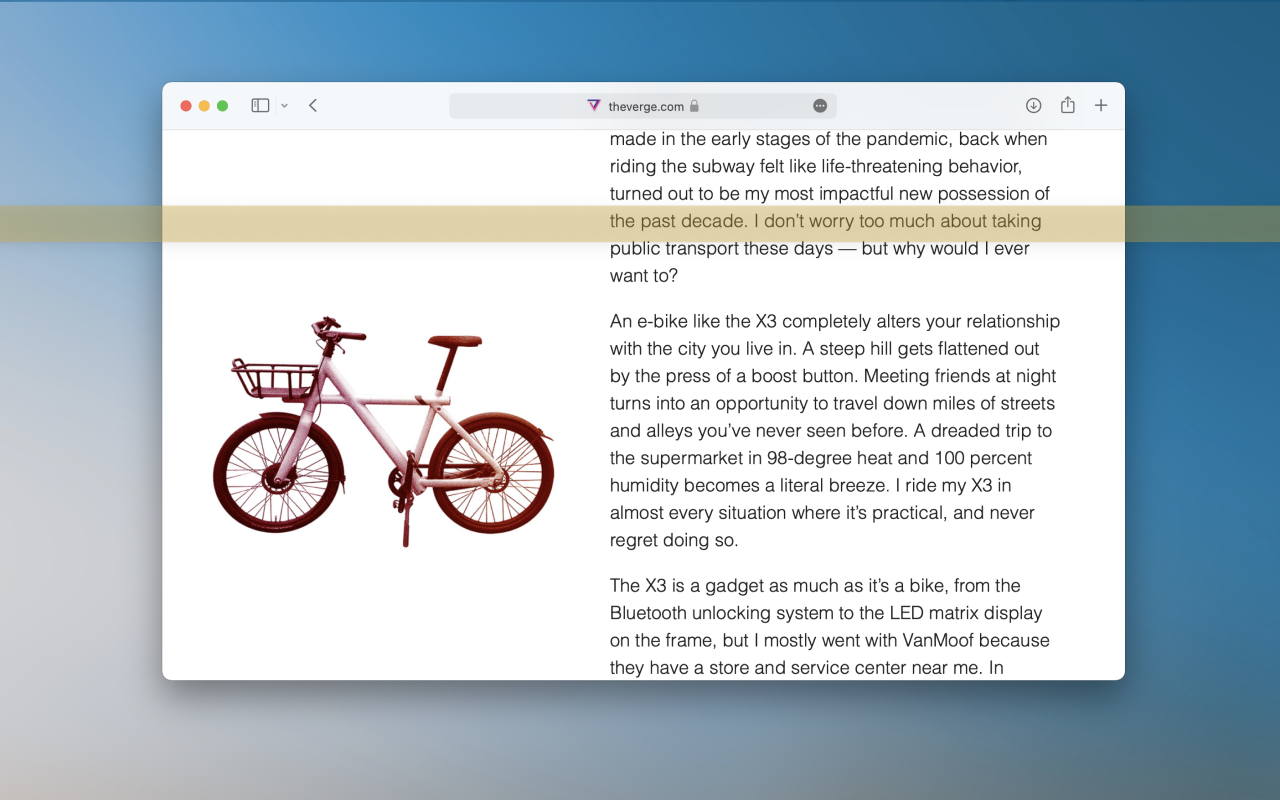1280x800 pixels.
Task: Click line 'by the press of a boost button'
Action: (x=833, y=376)
